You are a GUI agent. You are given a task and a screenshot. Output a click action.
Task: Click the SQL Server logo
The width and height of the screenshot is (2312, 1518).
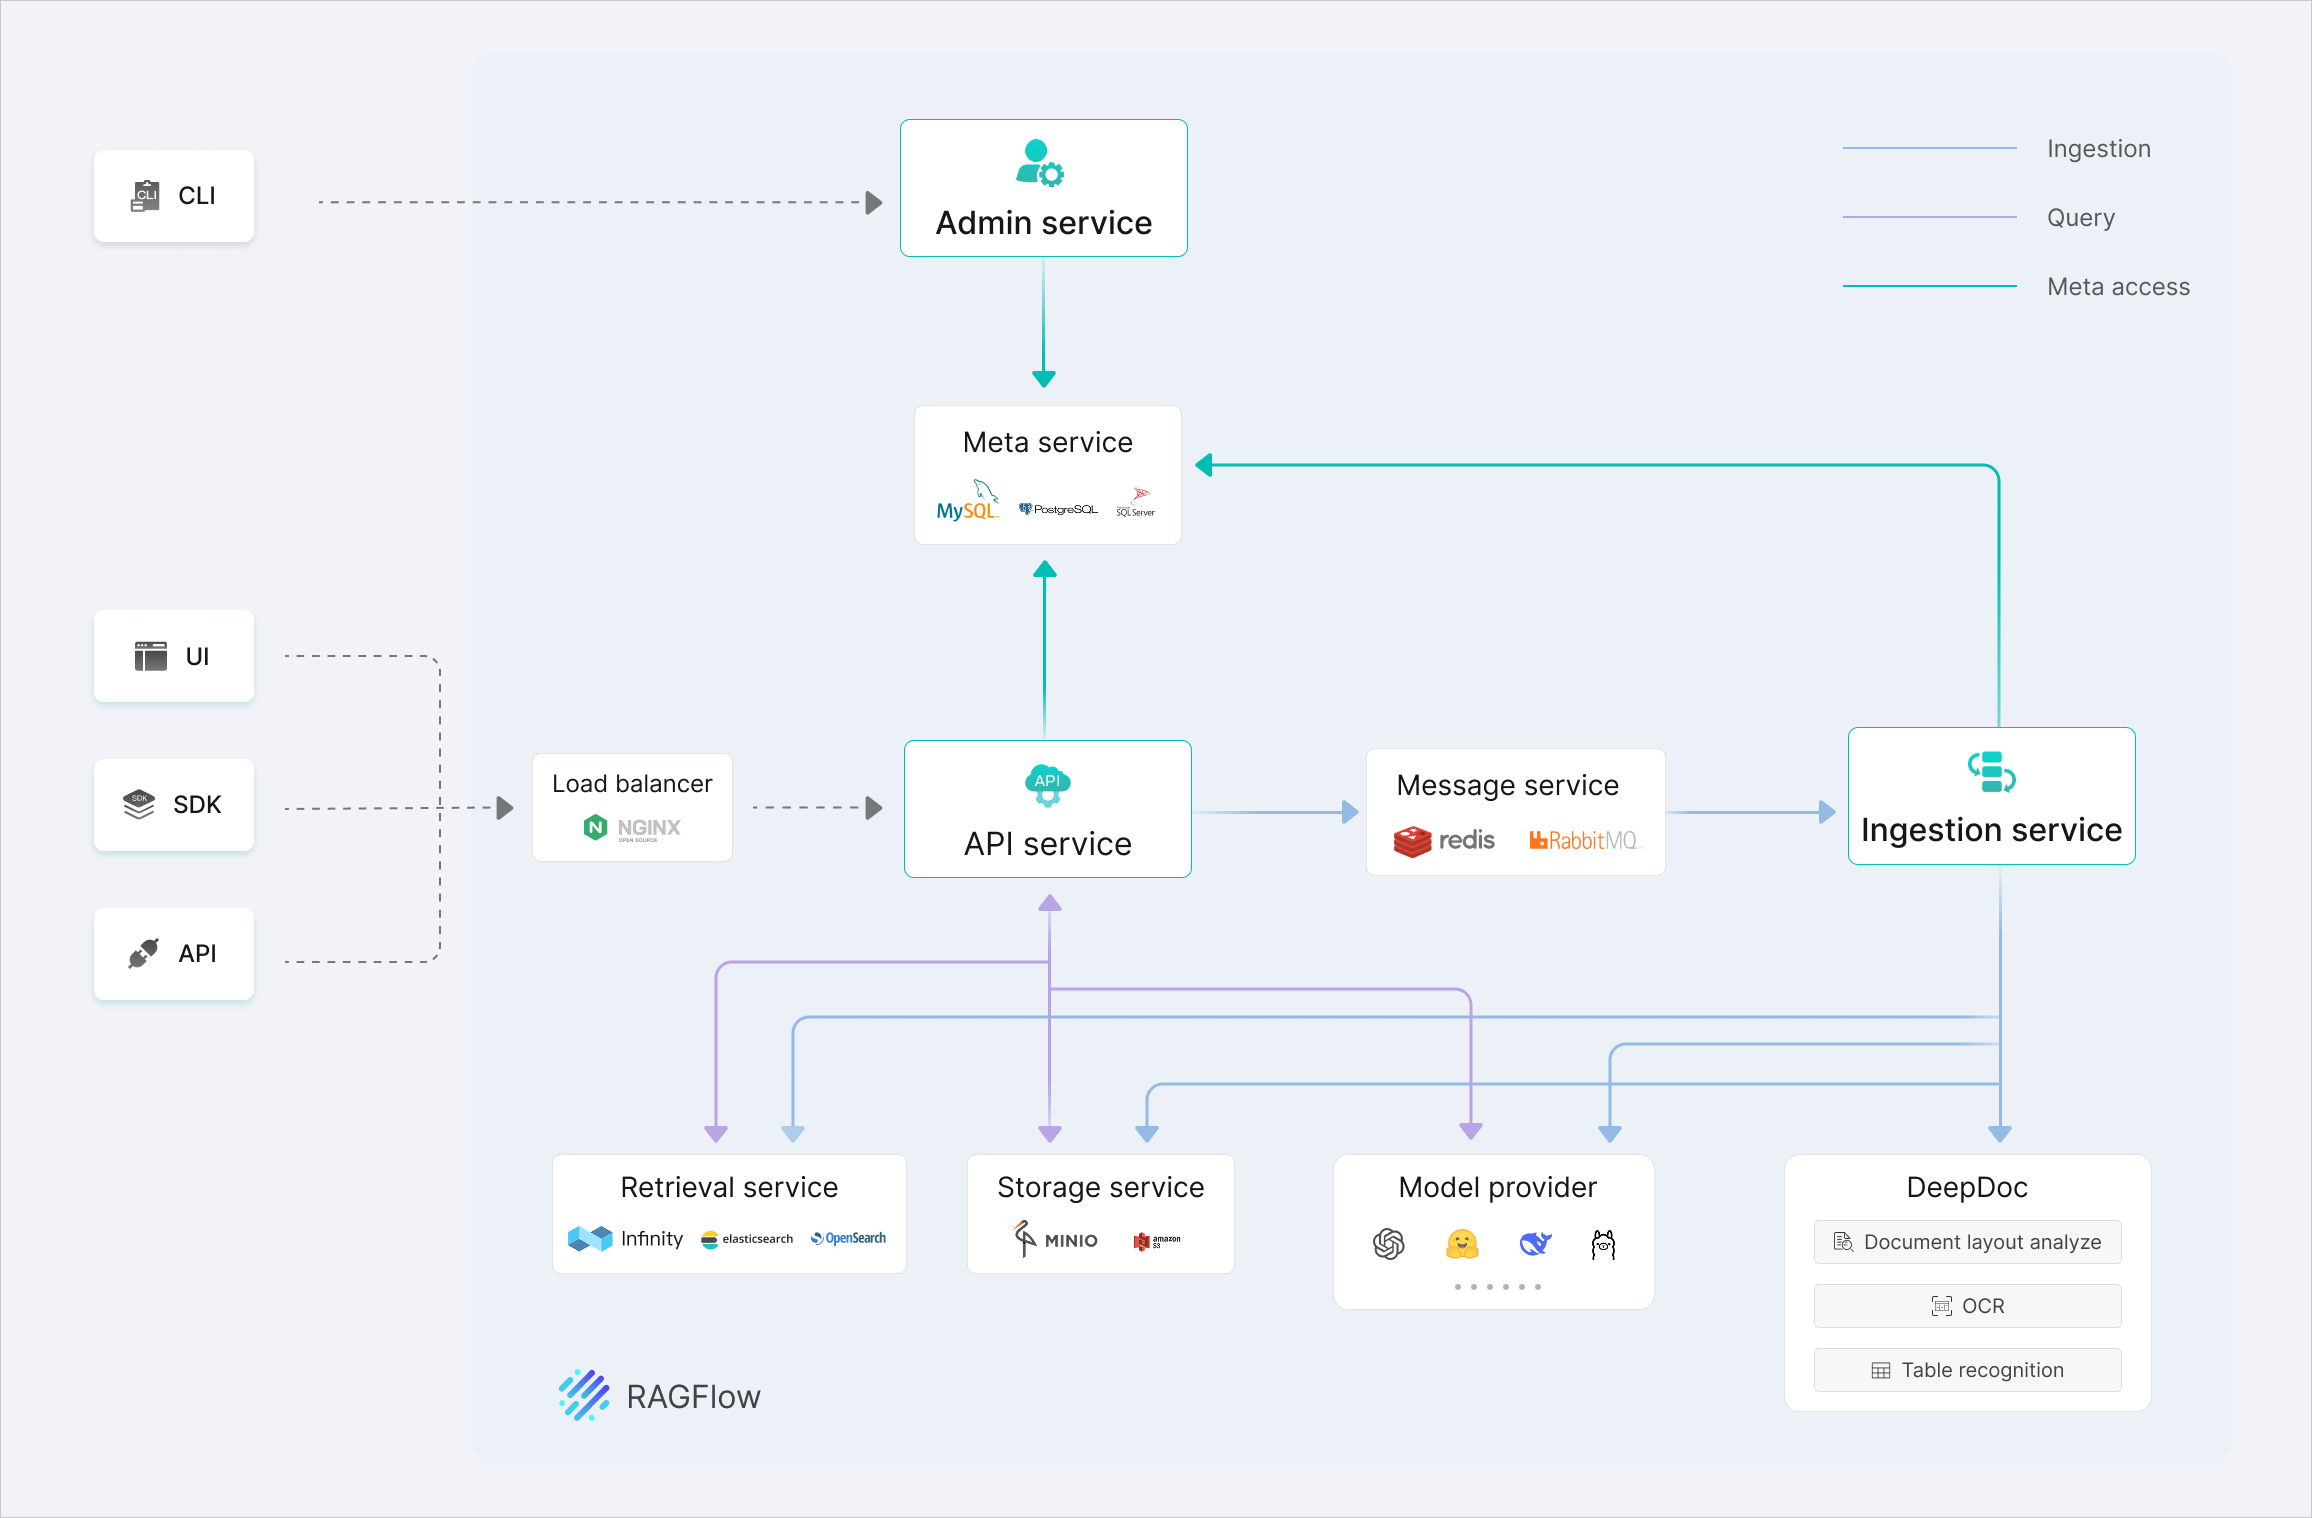[1137, 502]
